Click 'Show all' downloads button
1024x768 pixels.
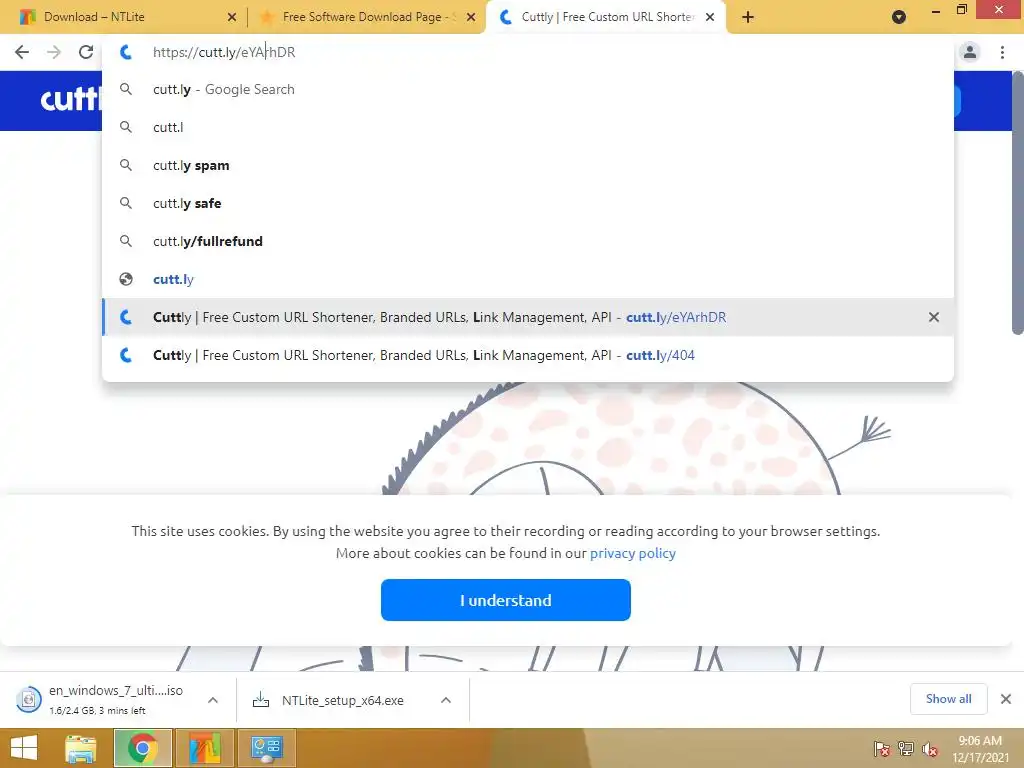(x=948, y=699)
